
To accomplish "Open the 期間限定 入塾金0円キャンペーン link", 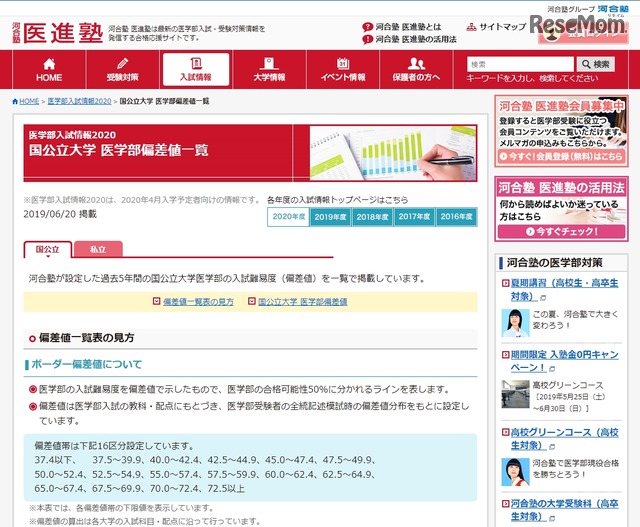I will tap(564, 361).
